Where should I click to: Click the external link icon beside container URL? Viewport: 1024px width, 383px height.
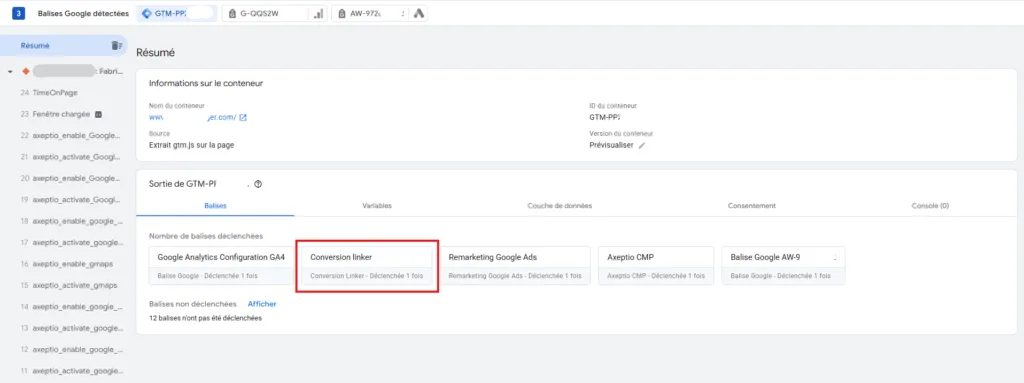[243, 118]
